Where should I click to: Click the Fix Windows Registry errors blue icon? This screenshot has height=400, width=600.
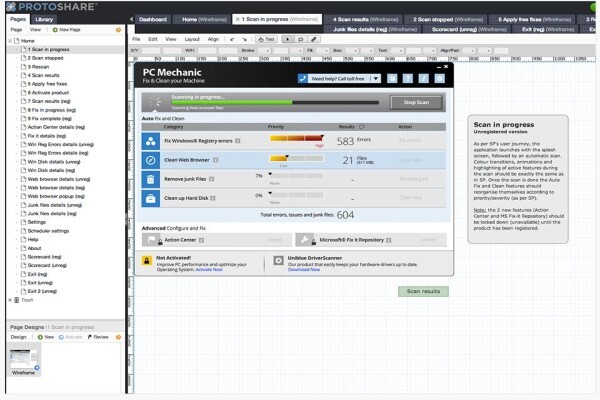(151, 141)
